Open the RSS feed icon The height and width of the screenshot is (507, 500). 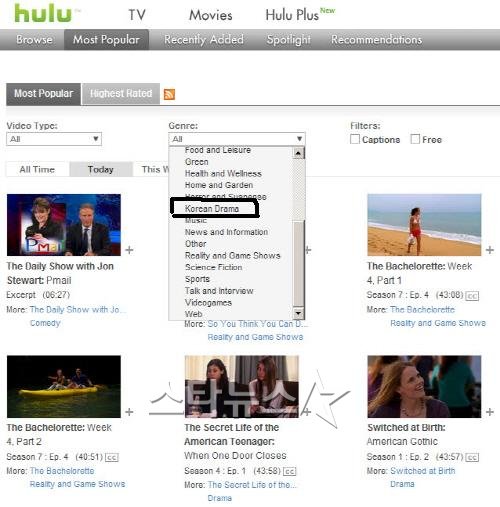coord(169,94)
